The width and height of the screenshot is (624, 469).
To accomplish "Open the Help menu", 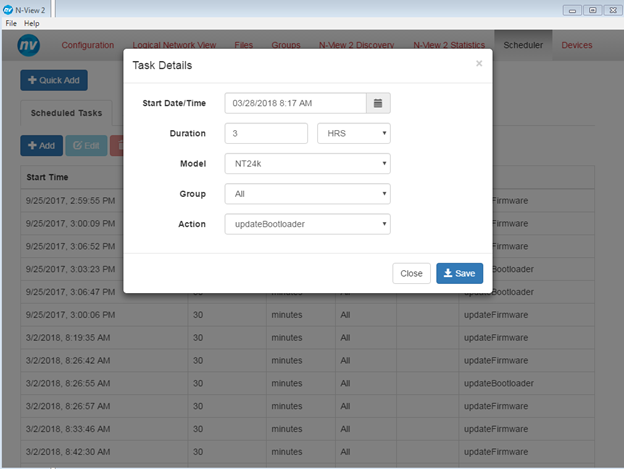I will [31, 23].
